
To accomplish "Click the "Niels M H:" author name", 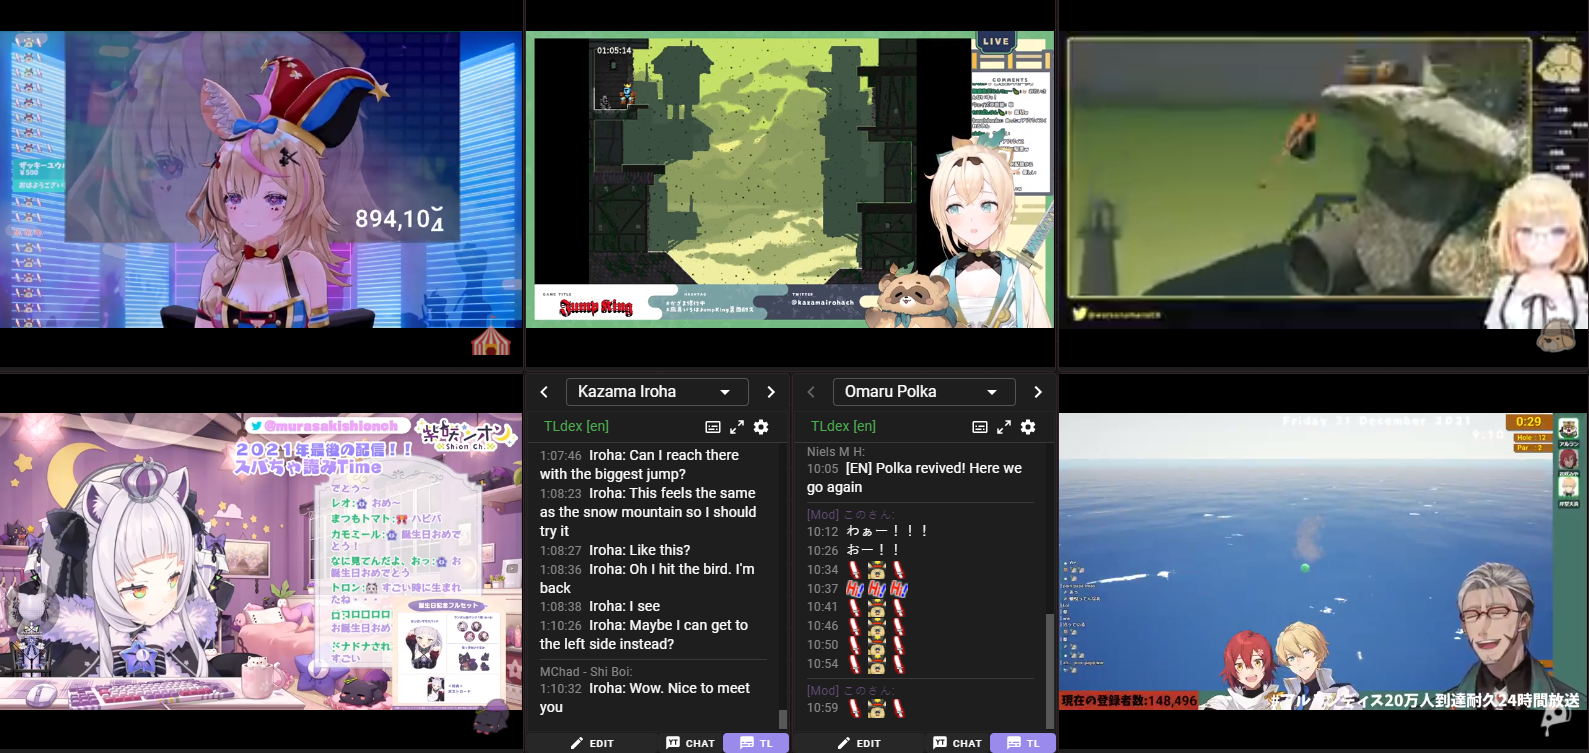I will pos(836,452).
